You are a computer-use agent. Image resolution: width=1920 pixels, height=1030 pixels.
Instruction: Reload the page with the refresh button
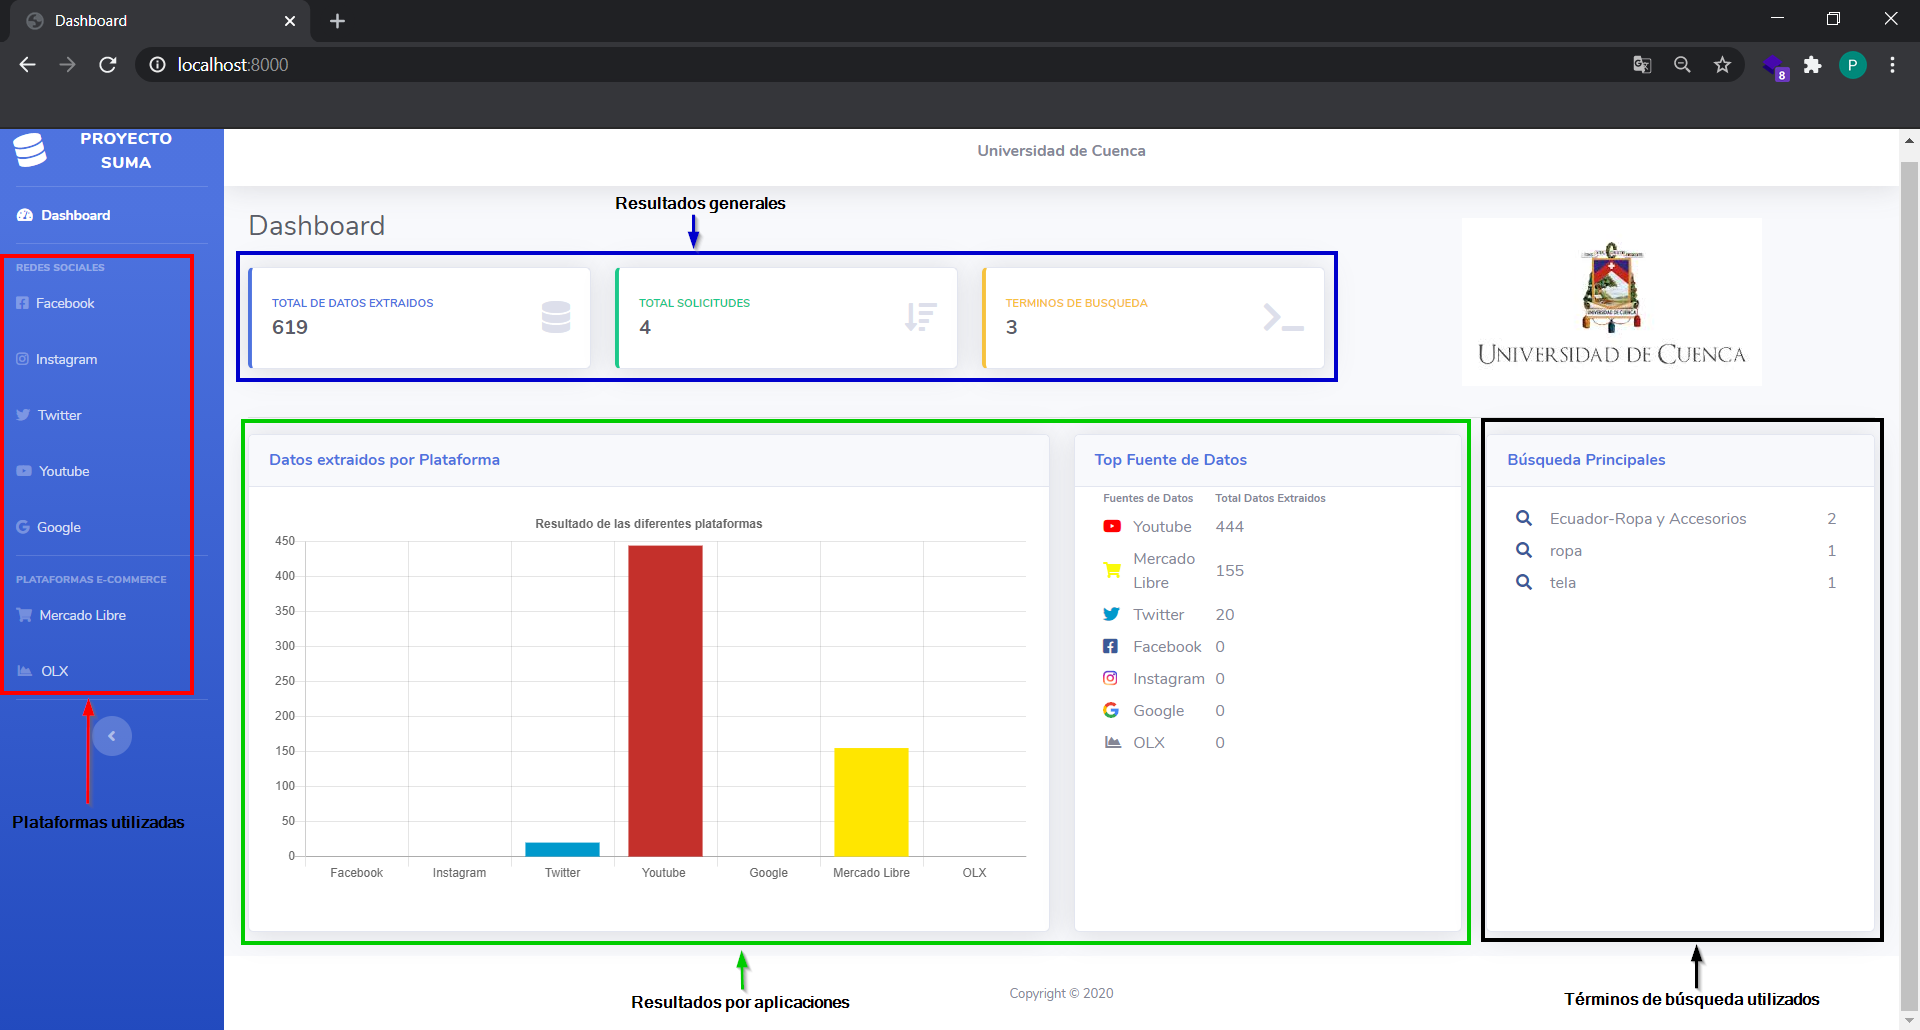[108, 64]
